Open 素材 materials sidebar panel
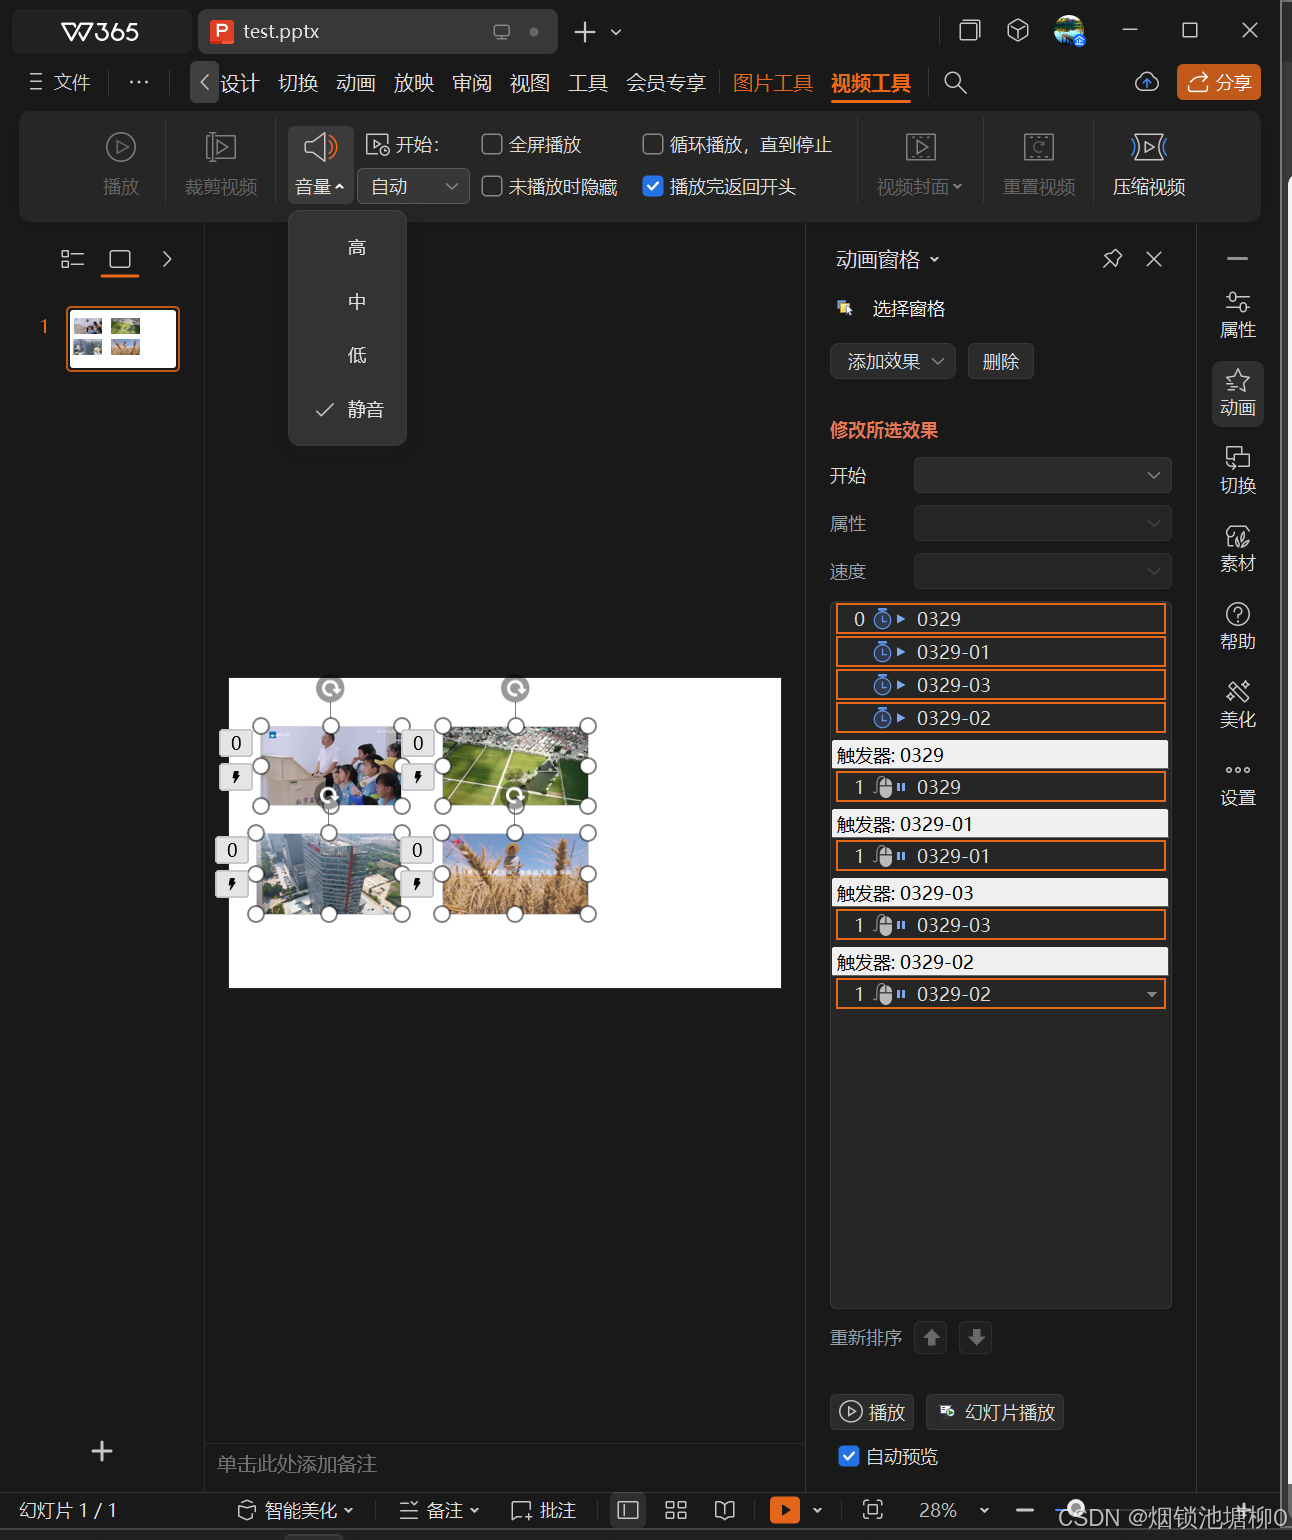The width and height of the screenshot is (1292, 1540). [x=1238, y=549]
